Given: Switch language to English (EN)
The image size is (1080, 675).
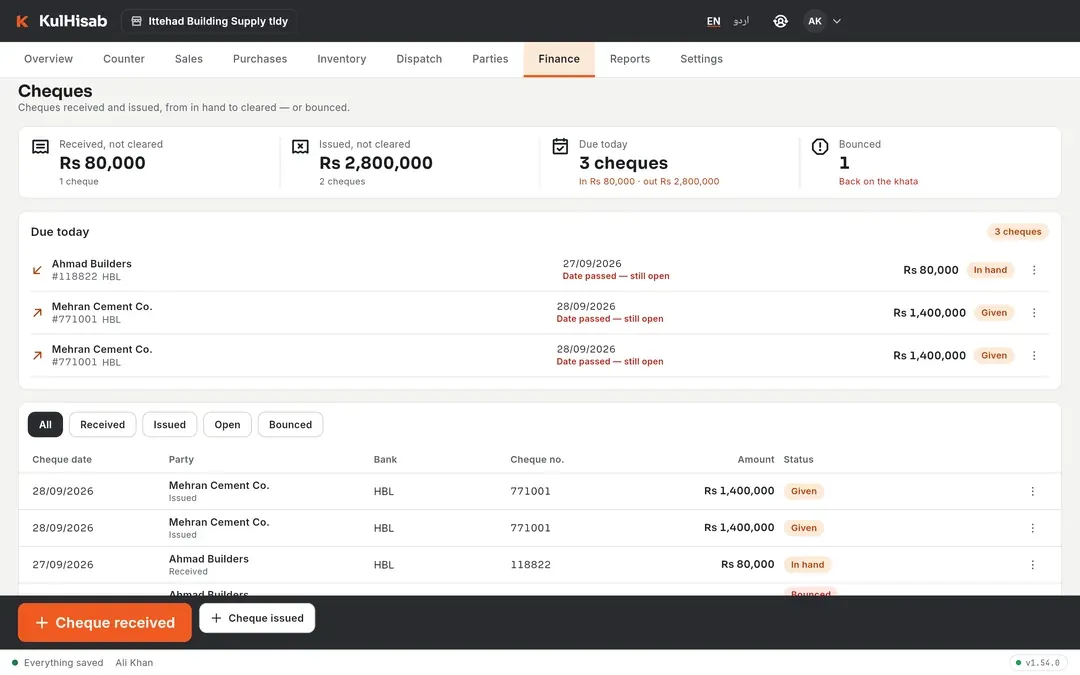Looking at the screenshot, I should (x=714, y=21).
